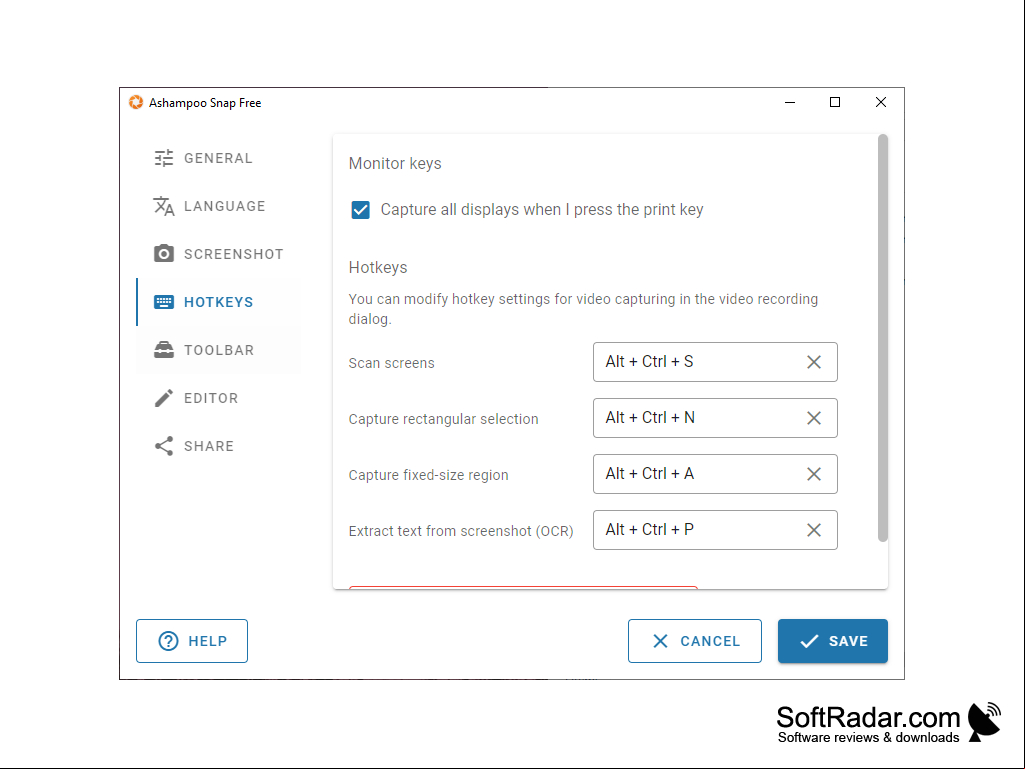Image resolution: width=1025 pixels, height=769 pixels.
Task: Click "Extract text from screenshot (OCR)" label
Action: (x=461, y=531)
